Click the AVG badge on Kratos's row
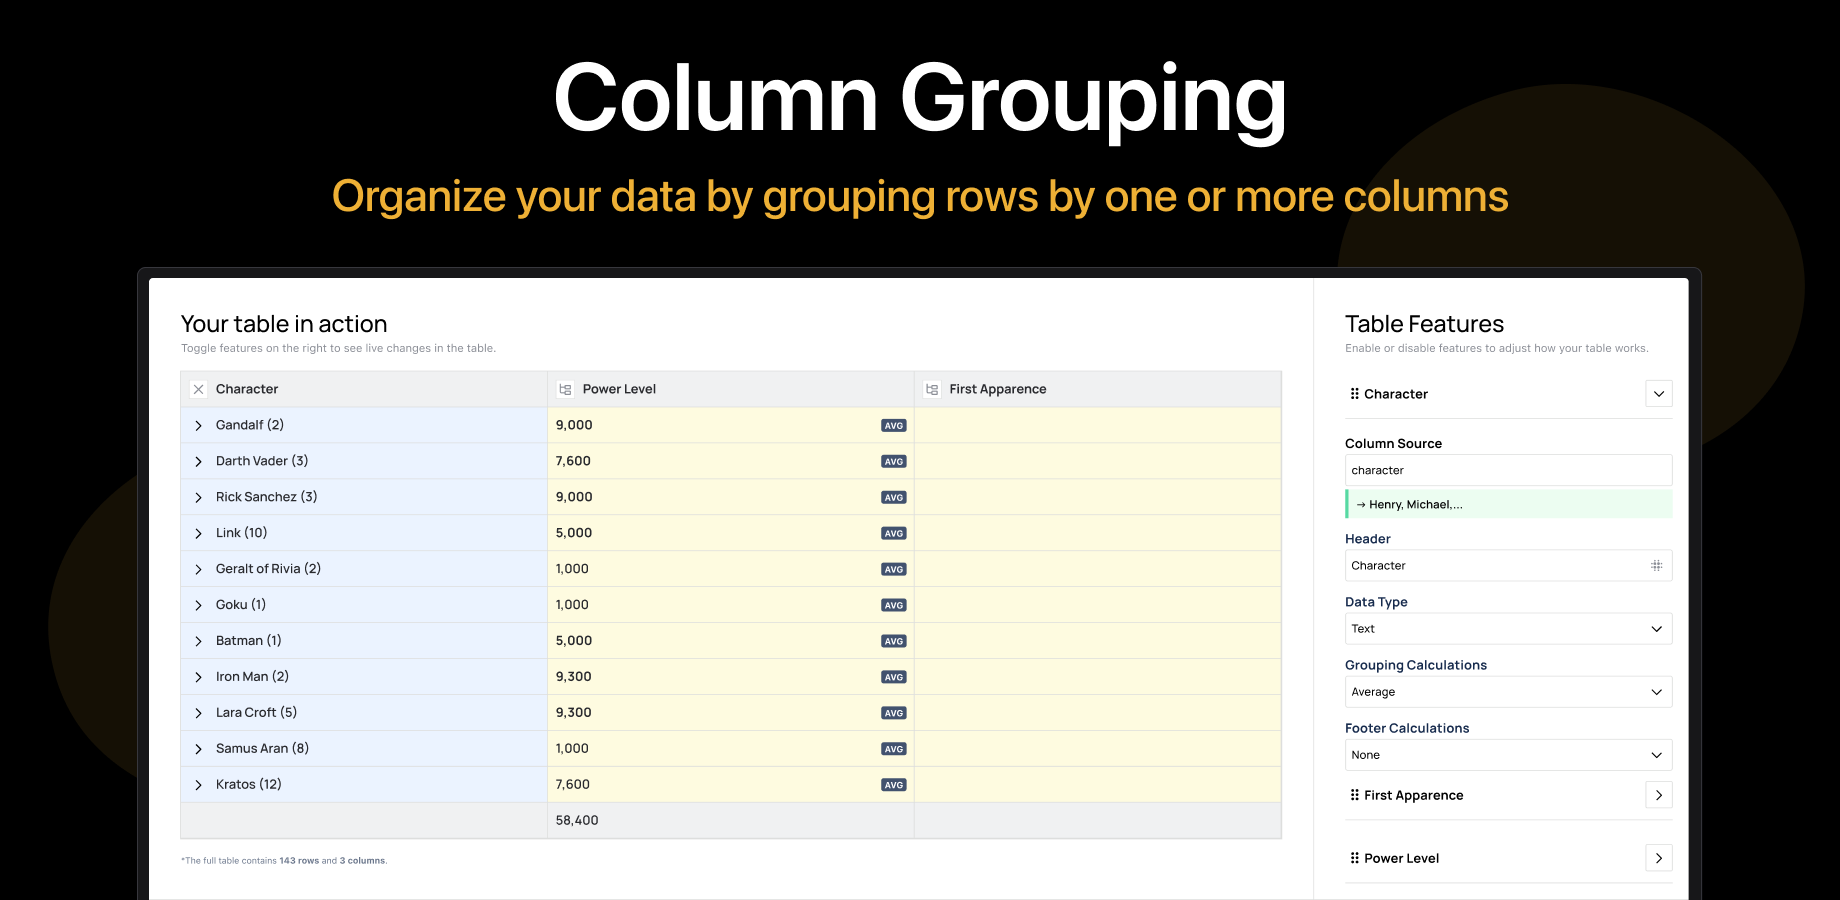This screenshot has height=900, width=1840. coord(893,785)
